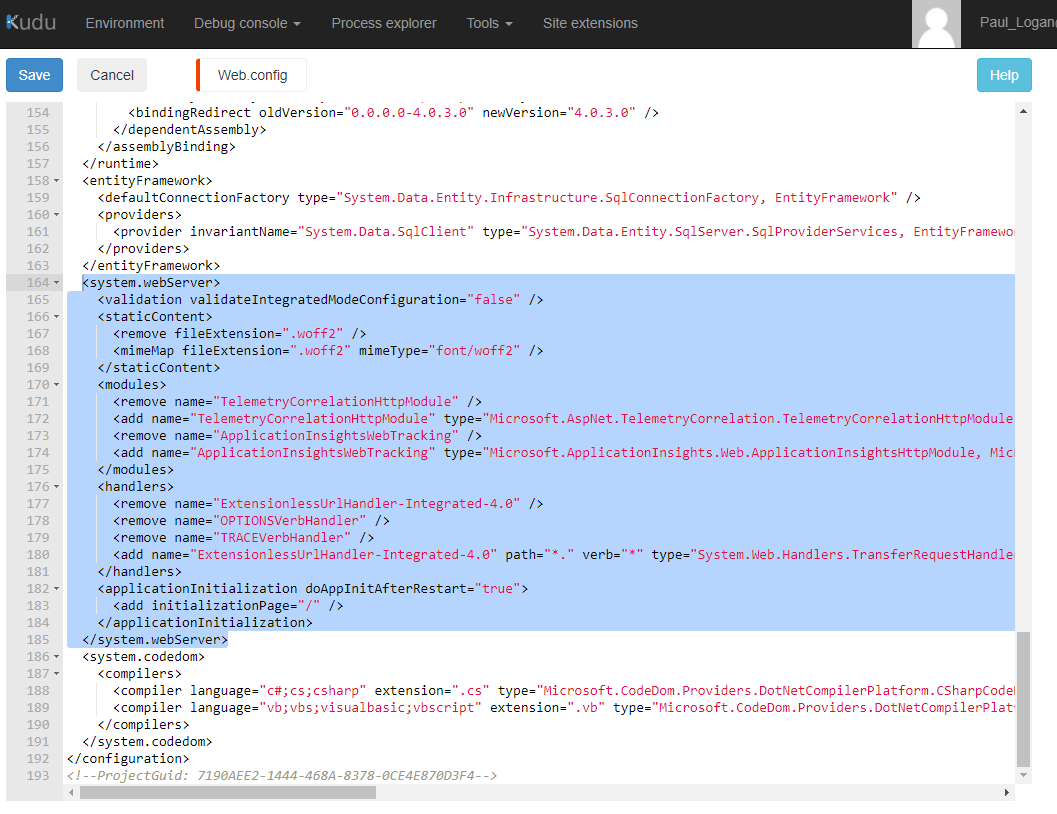The width and height of the screenshot is (1057, 814).
Task: Collapse the system.webServer fold at line 164
Action: (57, 282)
